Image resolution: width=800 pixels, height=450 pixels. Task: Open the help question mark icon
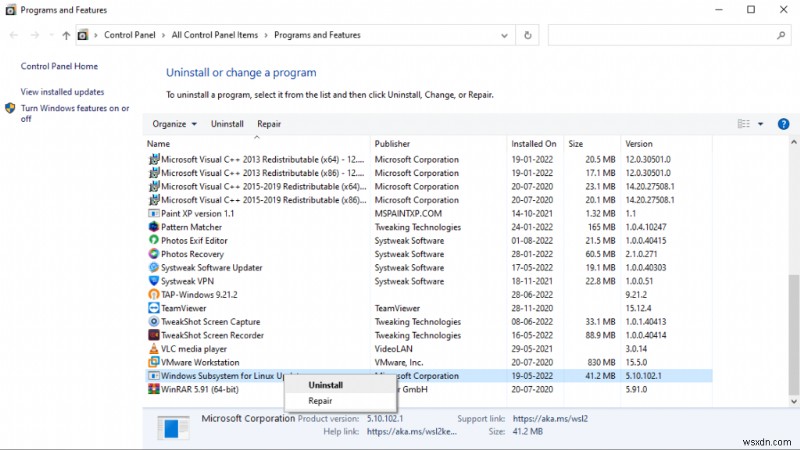pos(783,124)
